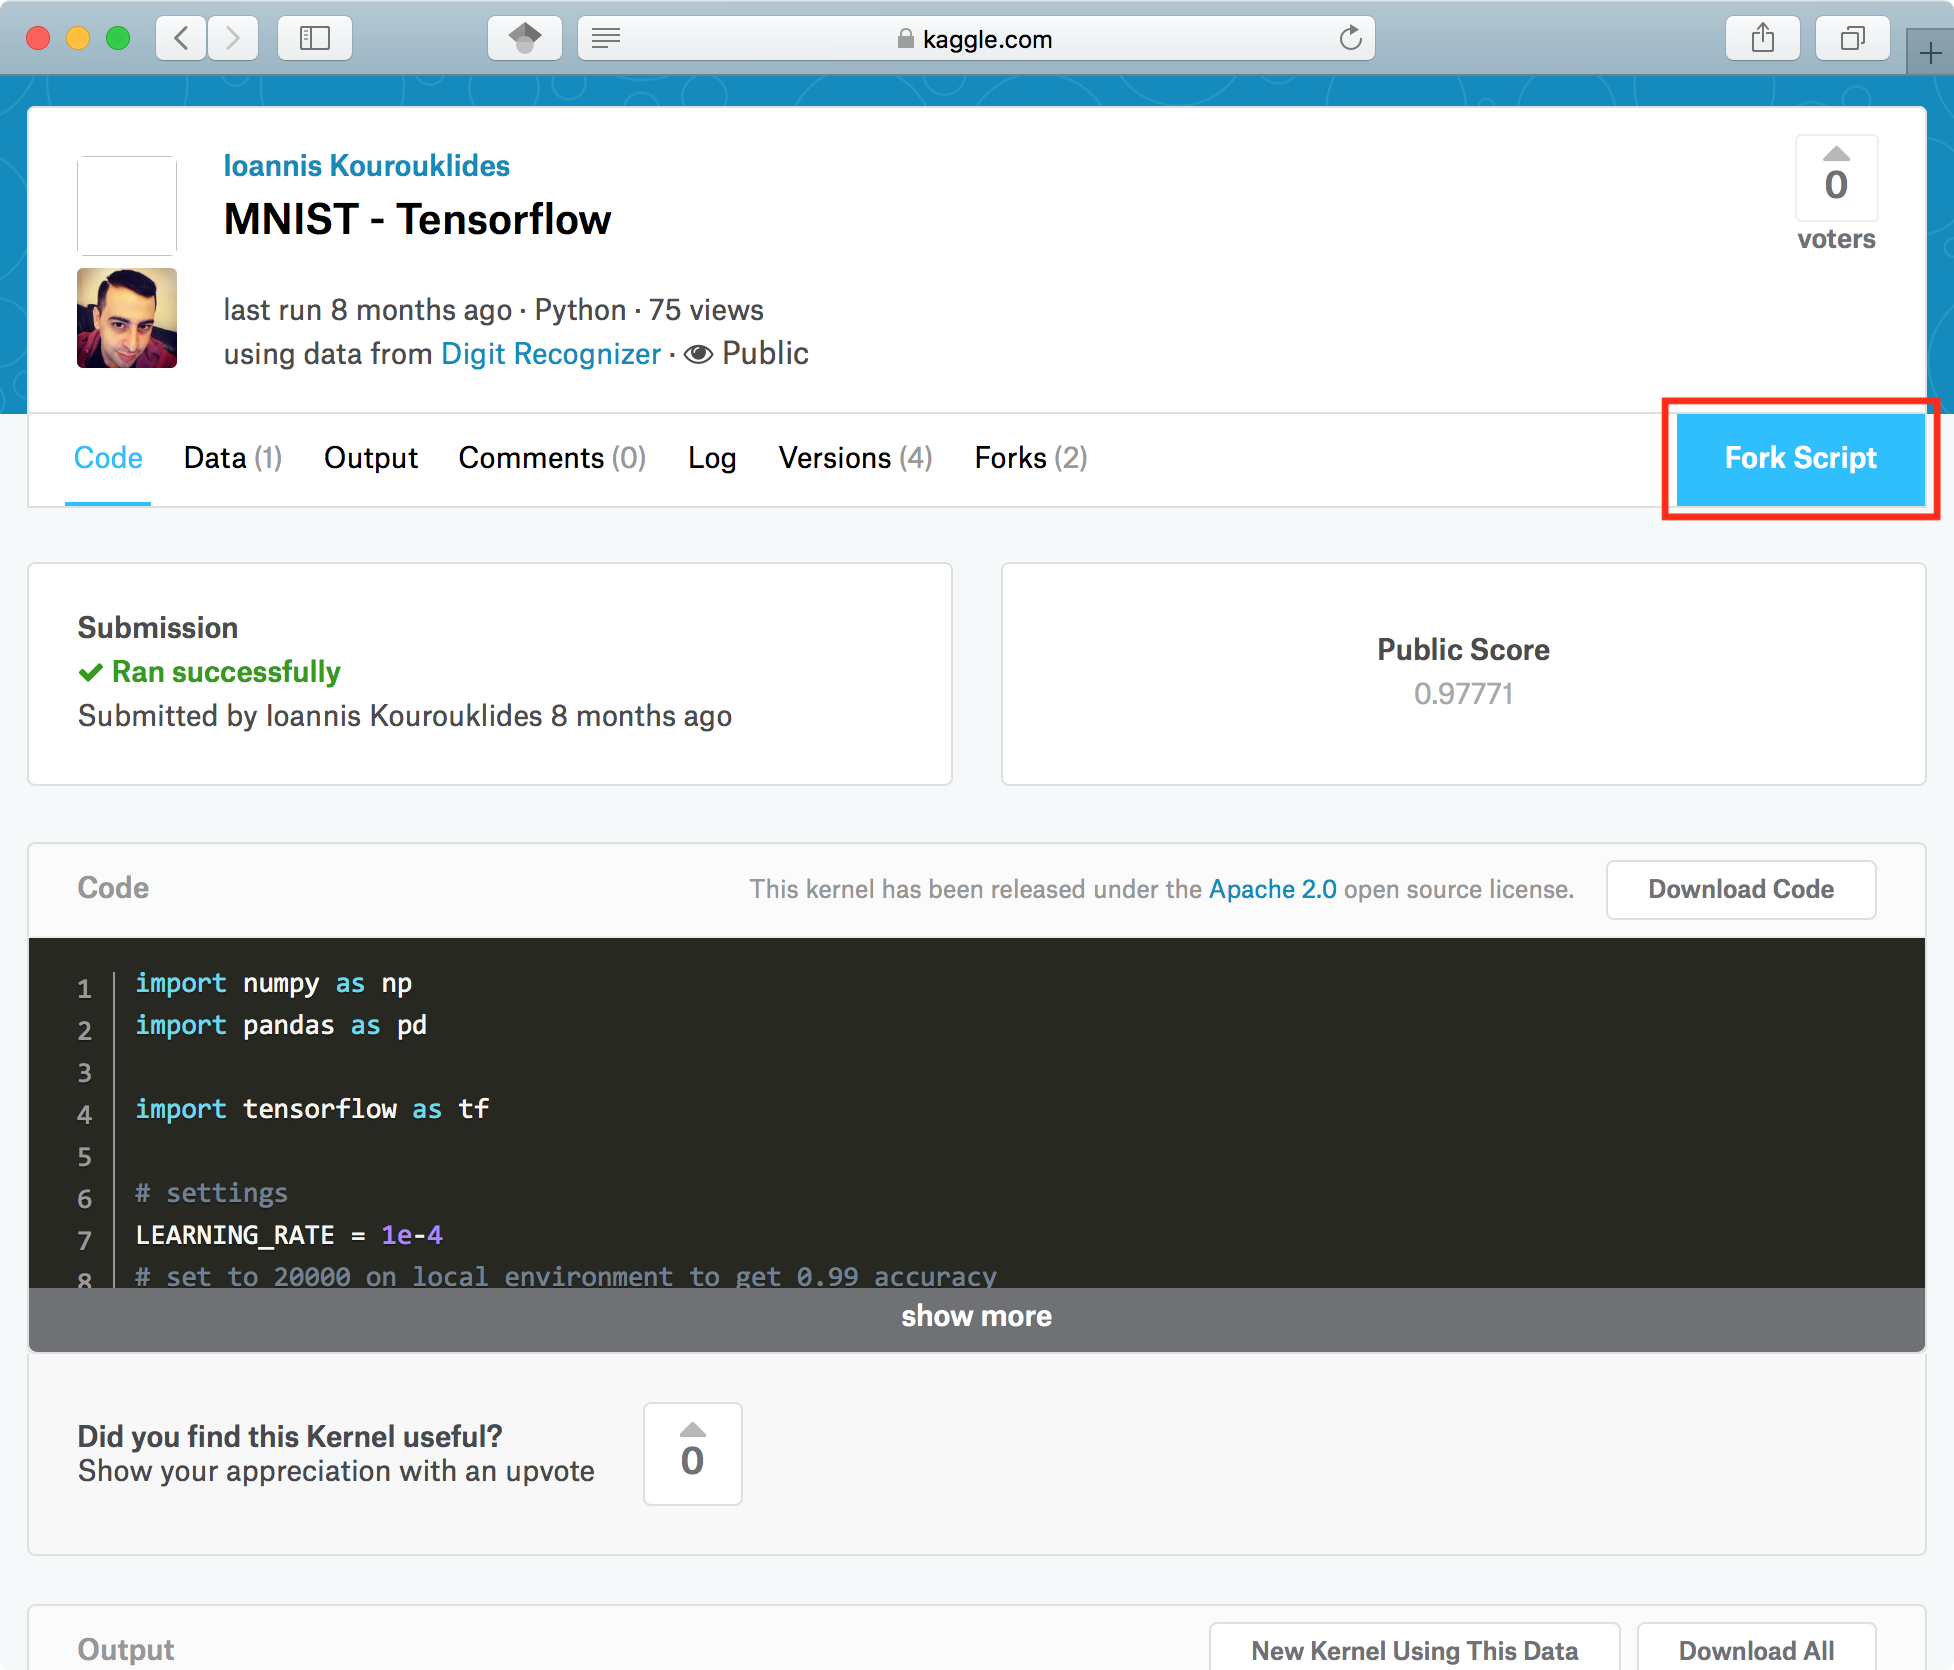Image resolution: width=1954 pixels, height=1670 pixels.
Task: Open the Safari share icon
Action: [1762, 38]
